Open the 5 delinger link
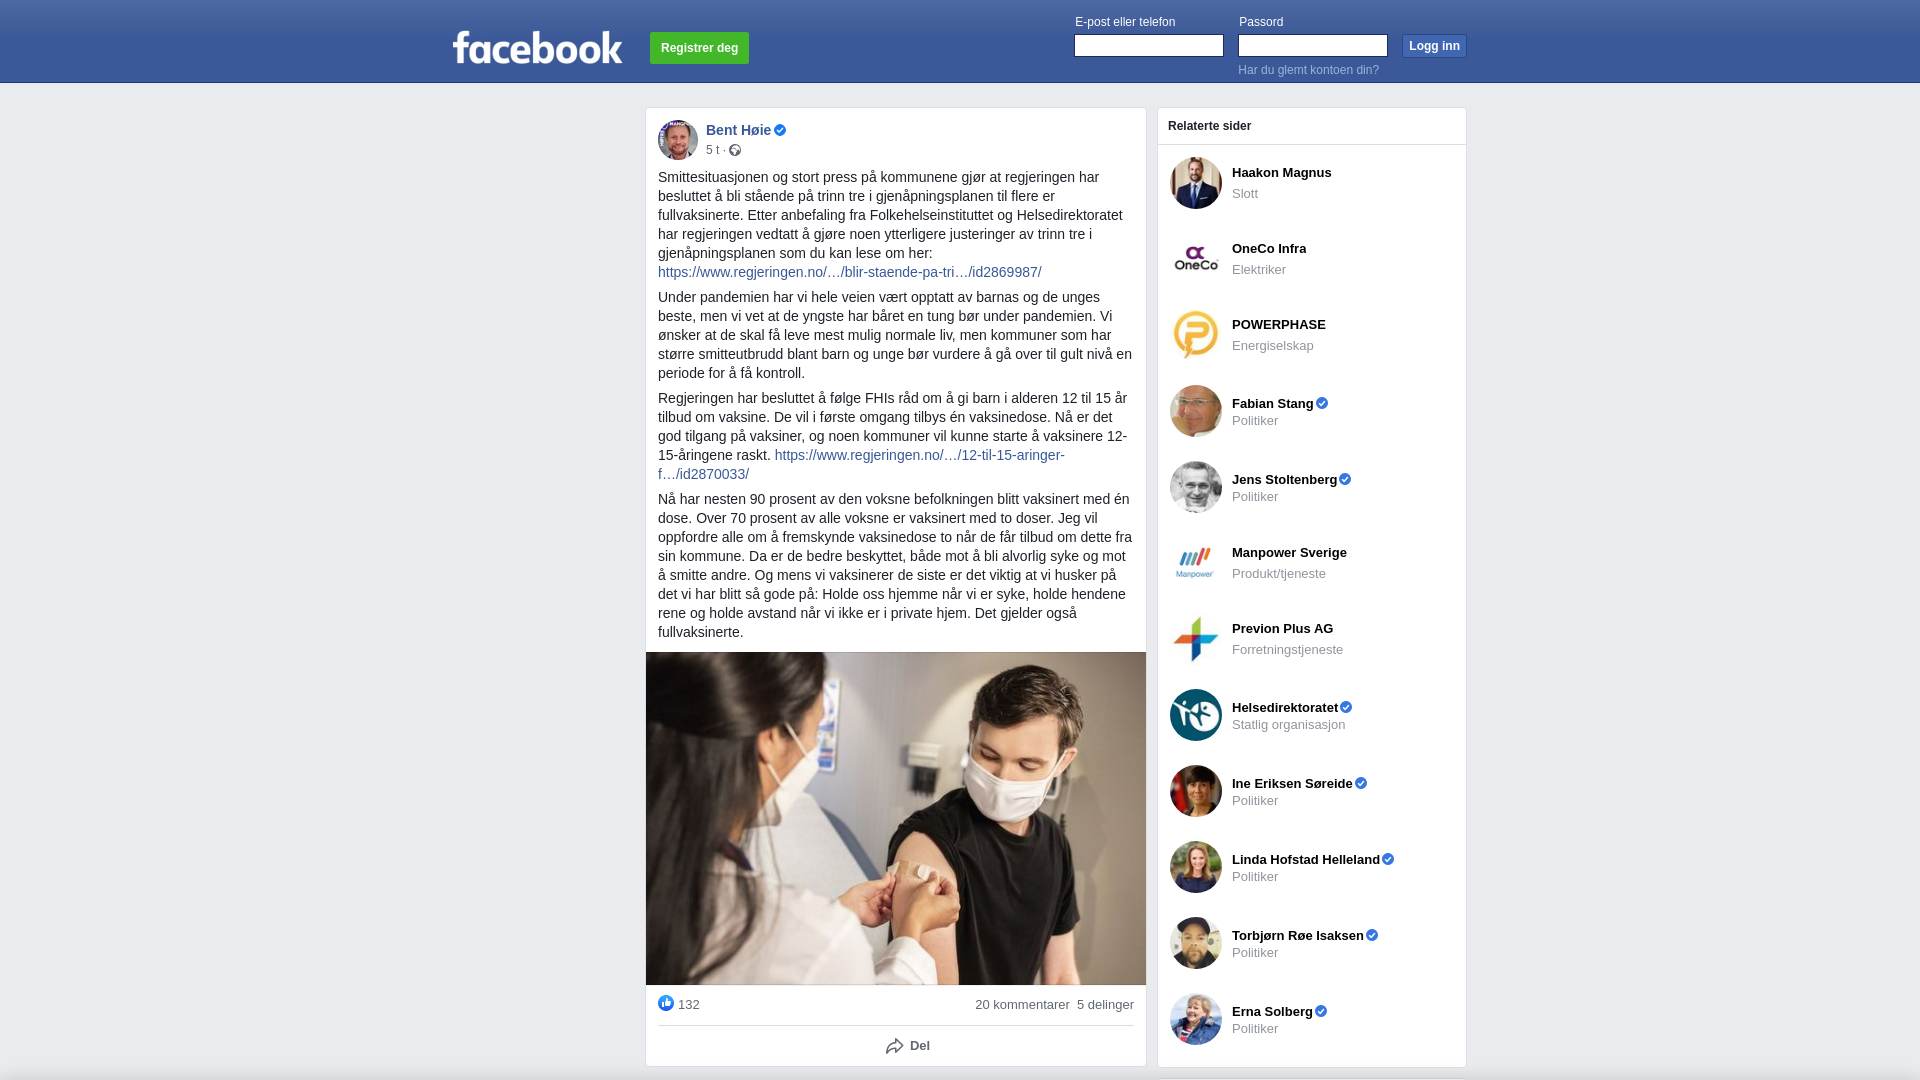The height and width of the screenshot is (1080, 1920). (x=1105, y=1005)
